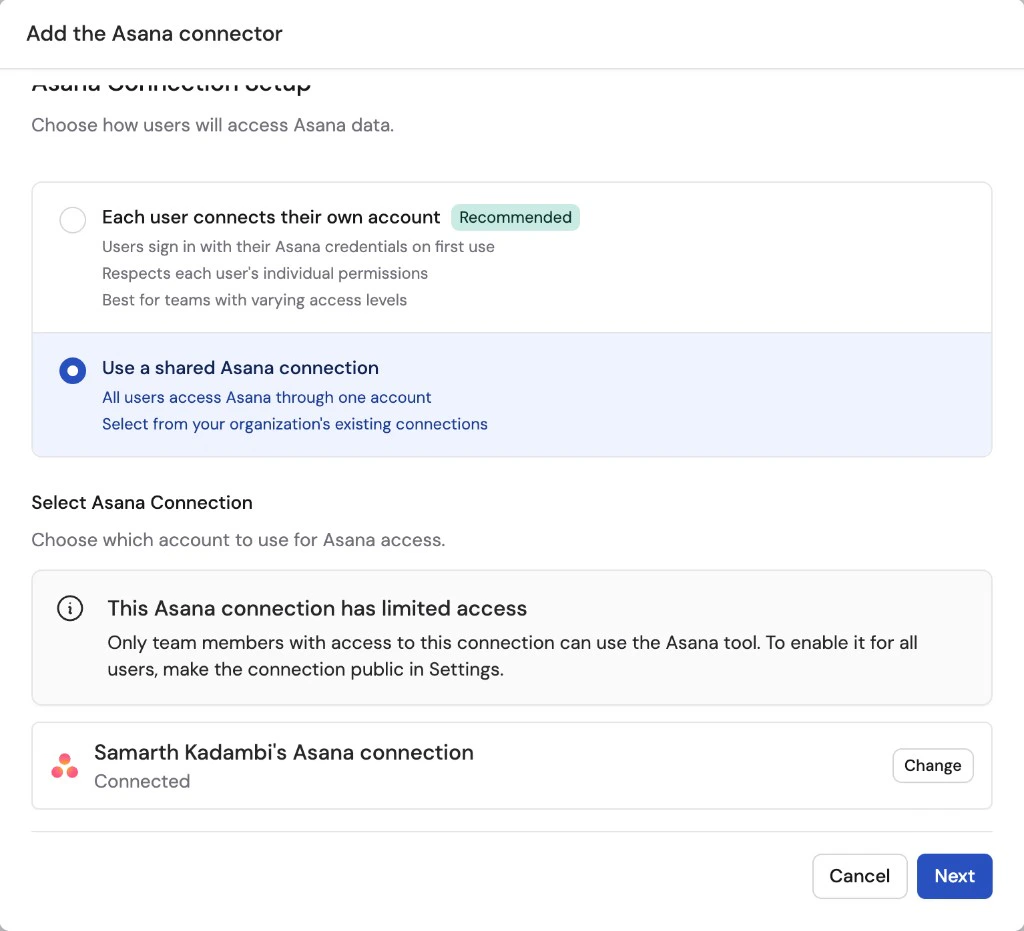
Task: Click the 'Recommended' badge
Action: point(515,217)
